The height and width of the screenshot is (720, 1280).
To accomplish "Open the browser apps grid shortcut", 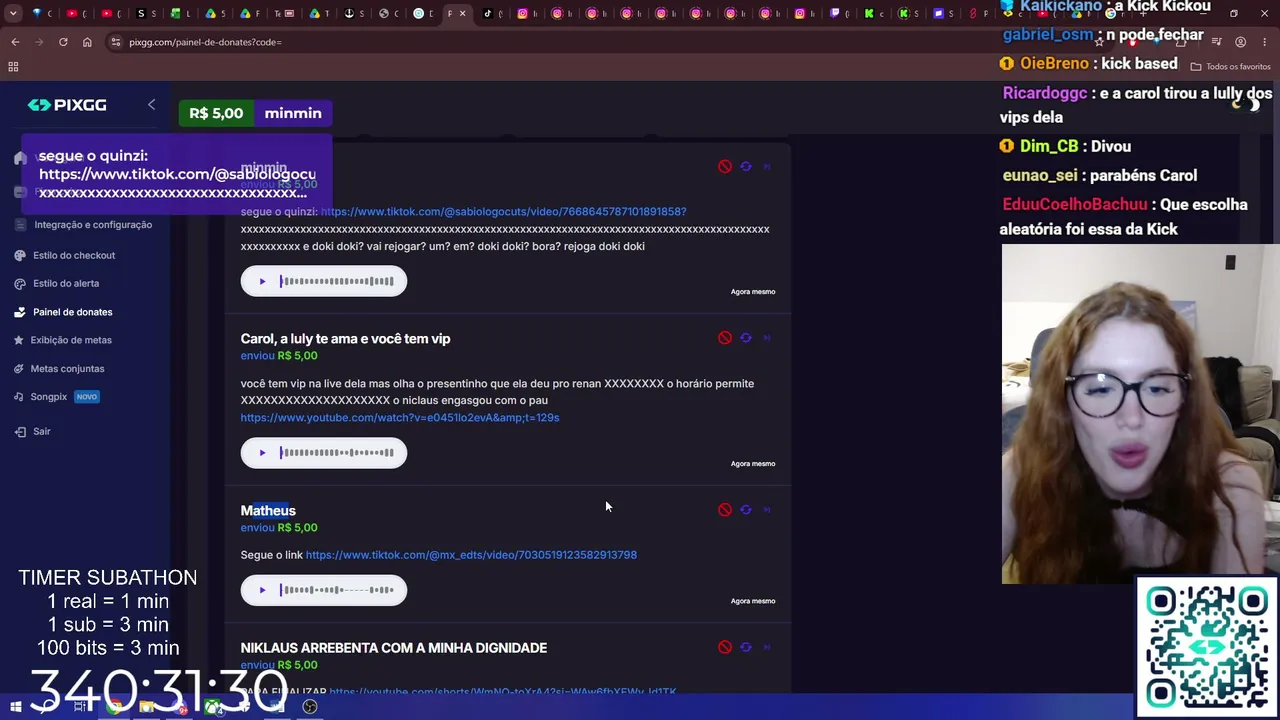I will 13,67.
